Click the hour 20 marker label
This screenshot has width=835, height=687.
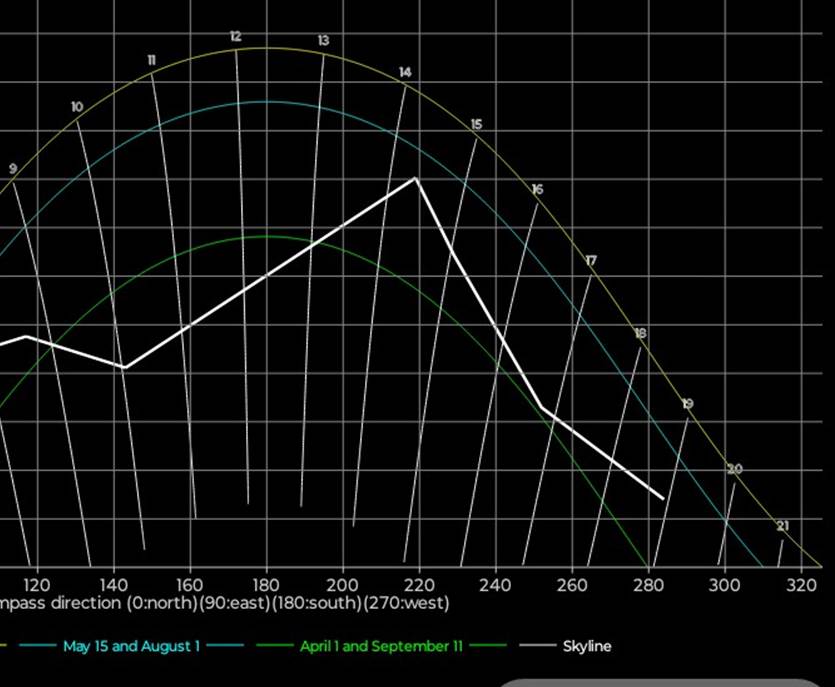[735, 469]
